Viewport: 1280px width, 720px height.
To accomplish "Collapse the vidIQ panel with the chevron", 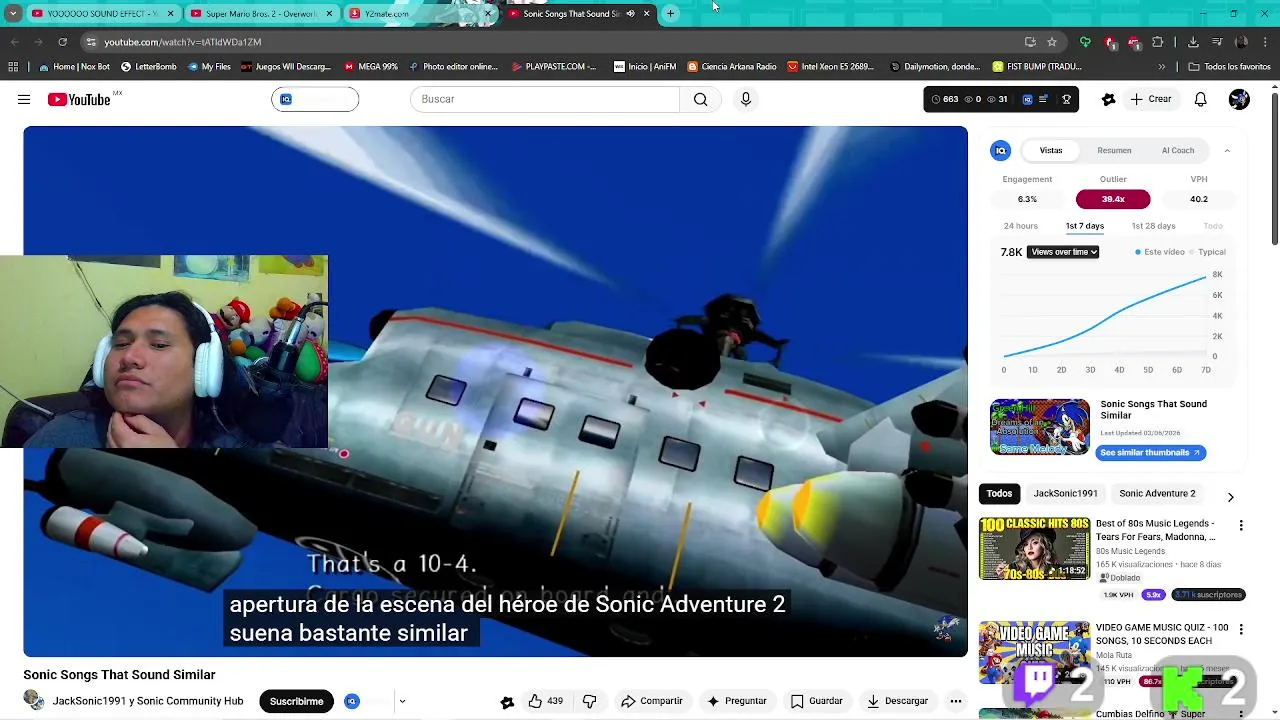I will click(x=1227, y=151).
